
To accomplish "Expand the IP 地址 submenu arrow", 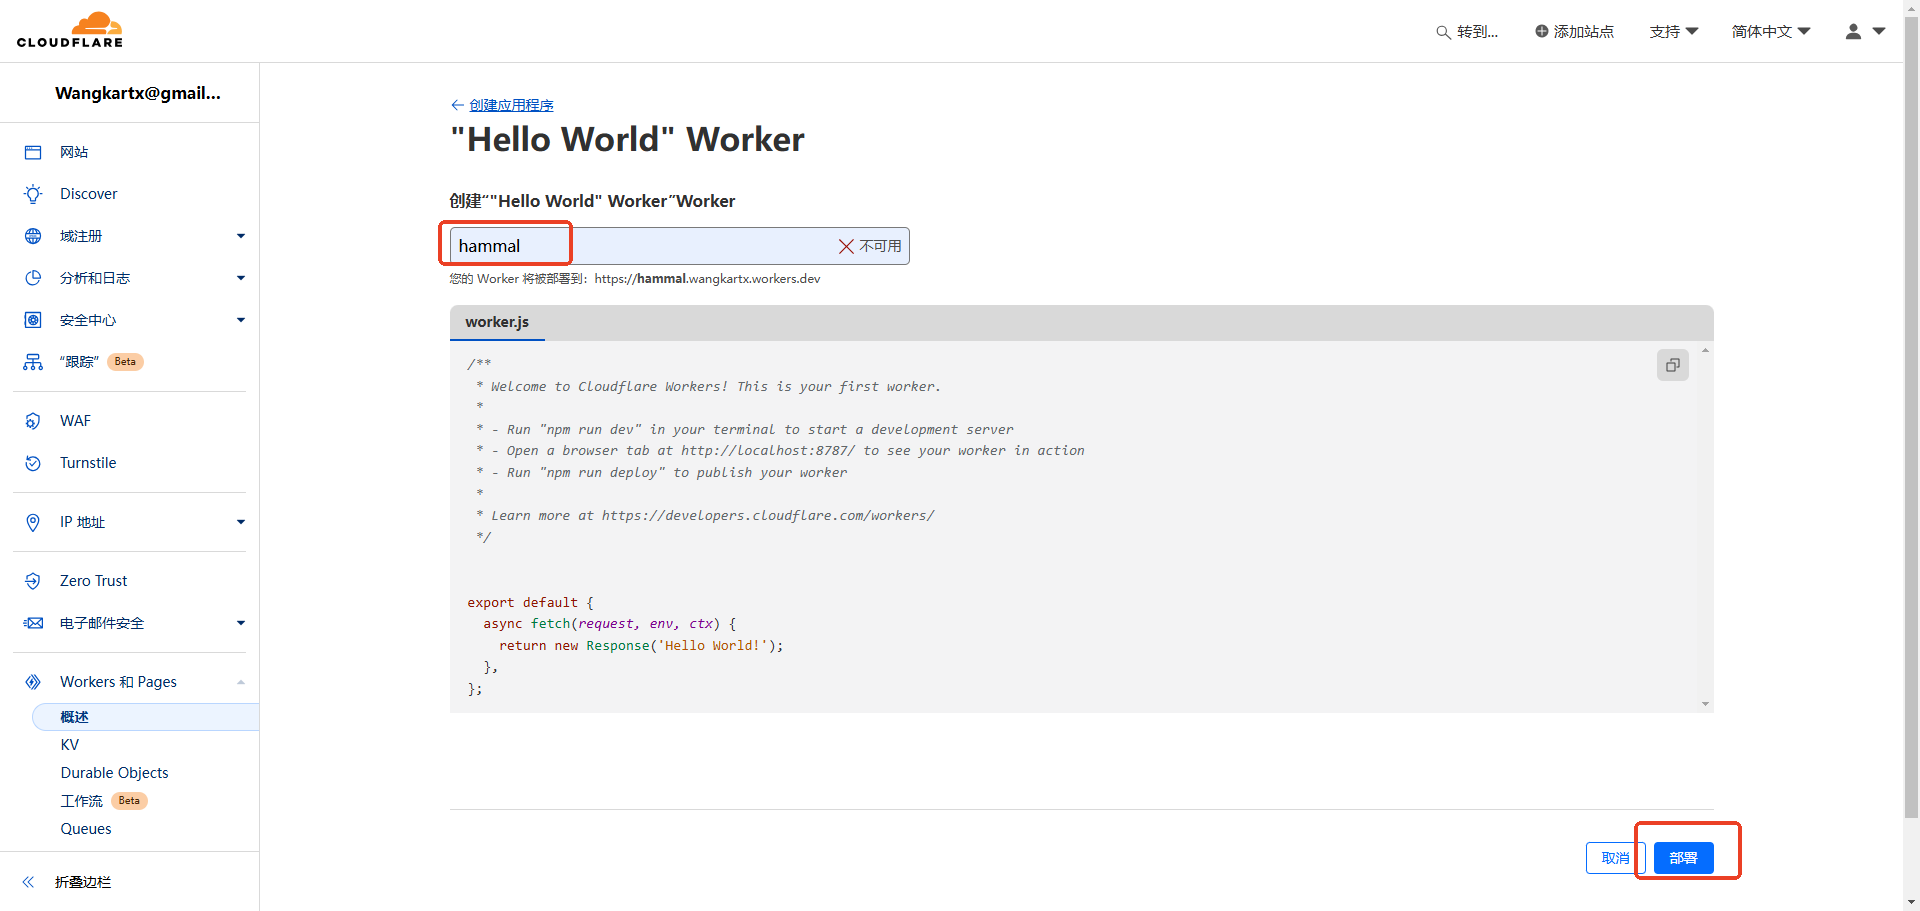I will [x=241, y=522].
